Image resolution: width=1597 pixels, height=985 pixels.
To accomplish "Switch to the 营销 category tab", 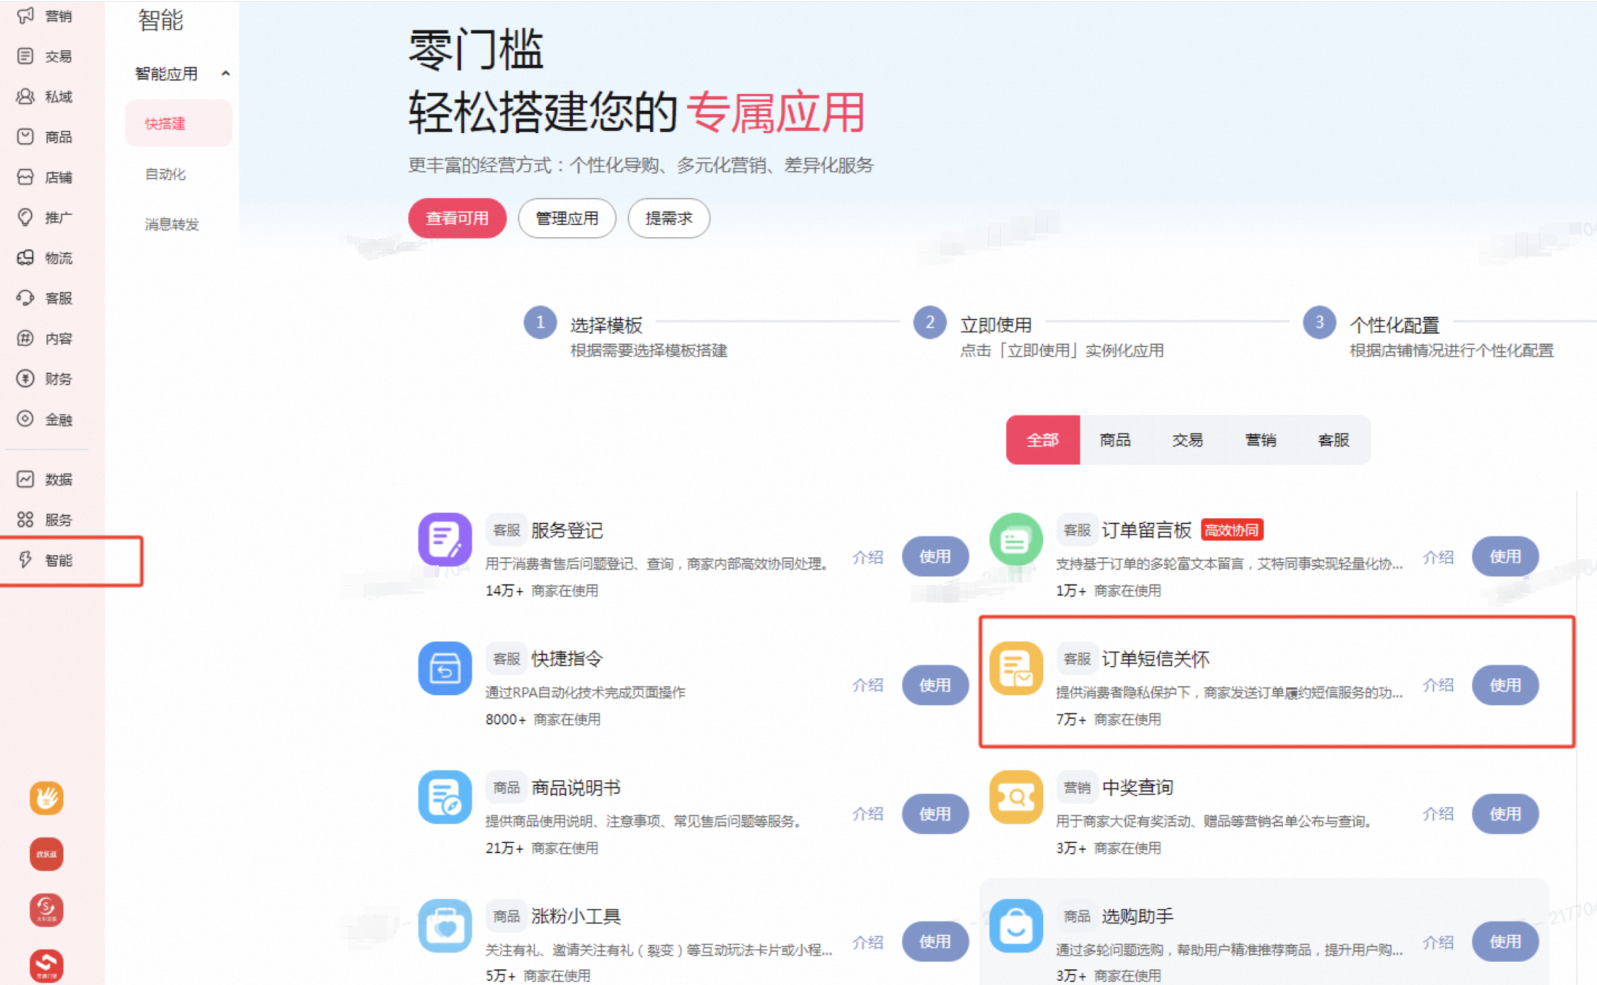I will pyautogui.click(x=1261, y=440).
